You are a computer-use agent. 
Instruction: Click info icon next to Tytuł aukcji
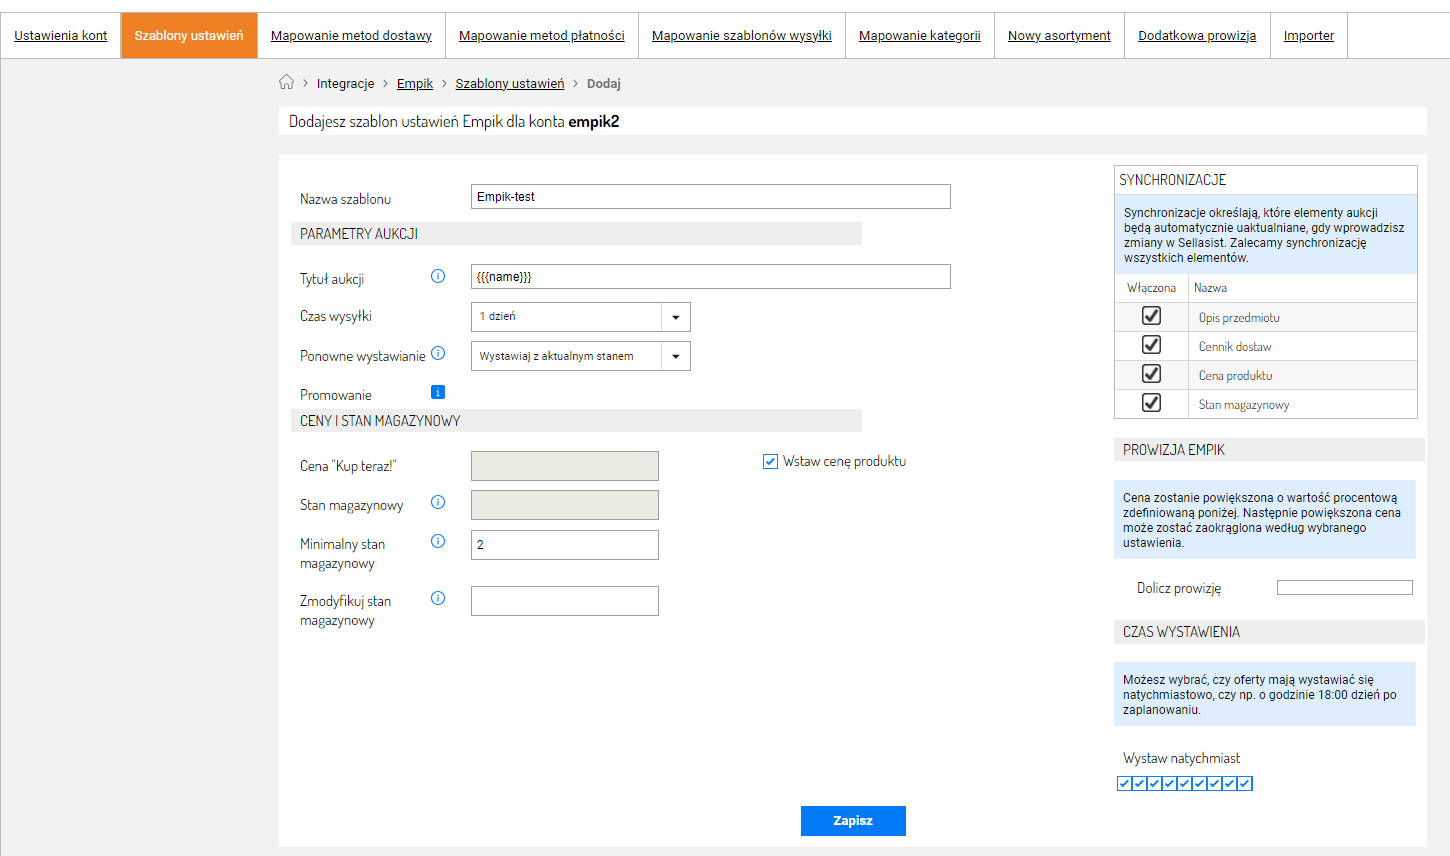438,276
